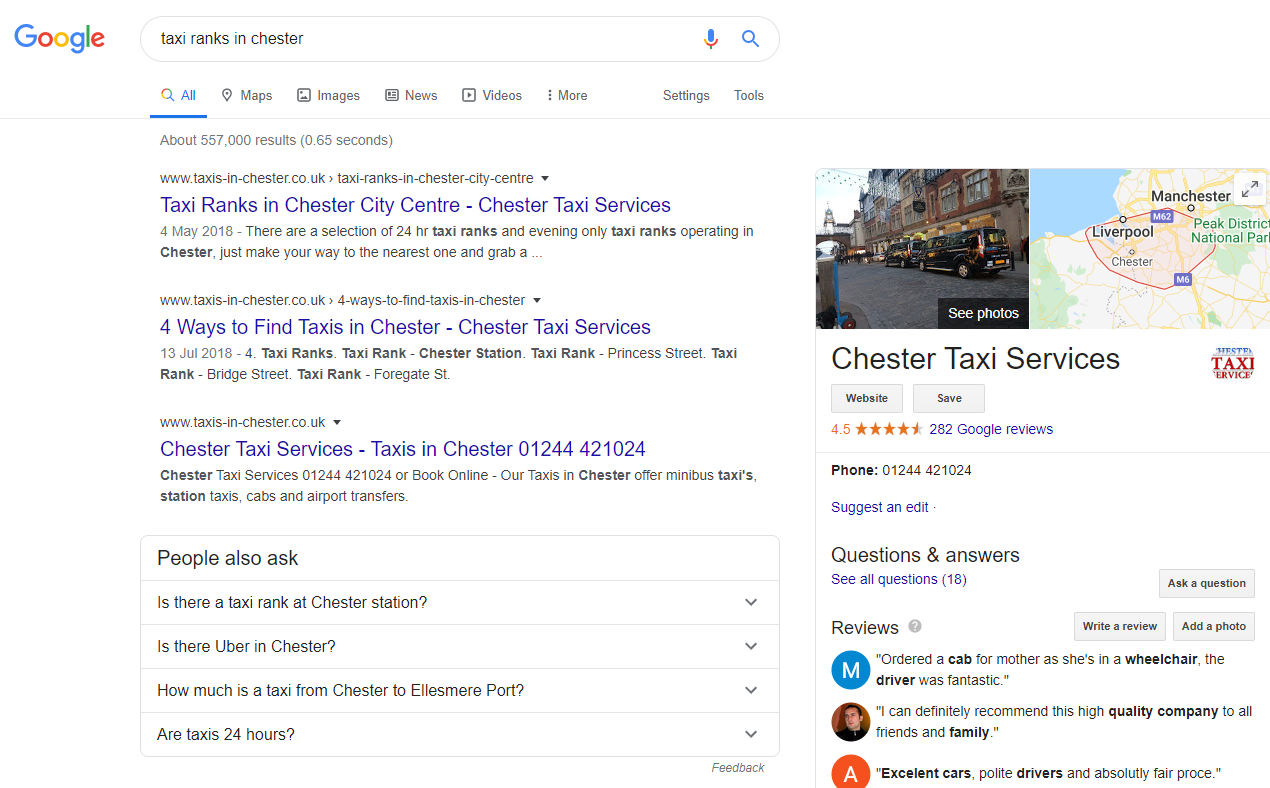
Task: Switch to the Maps tab
Action: 246,96
